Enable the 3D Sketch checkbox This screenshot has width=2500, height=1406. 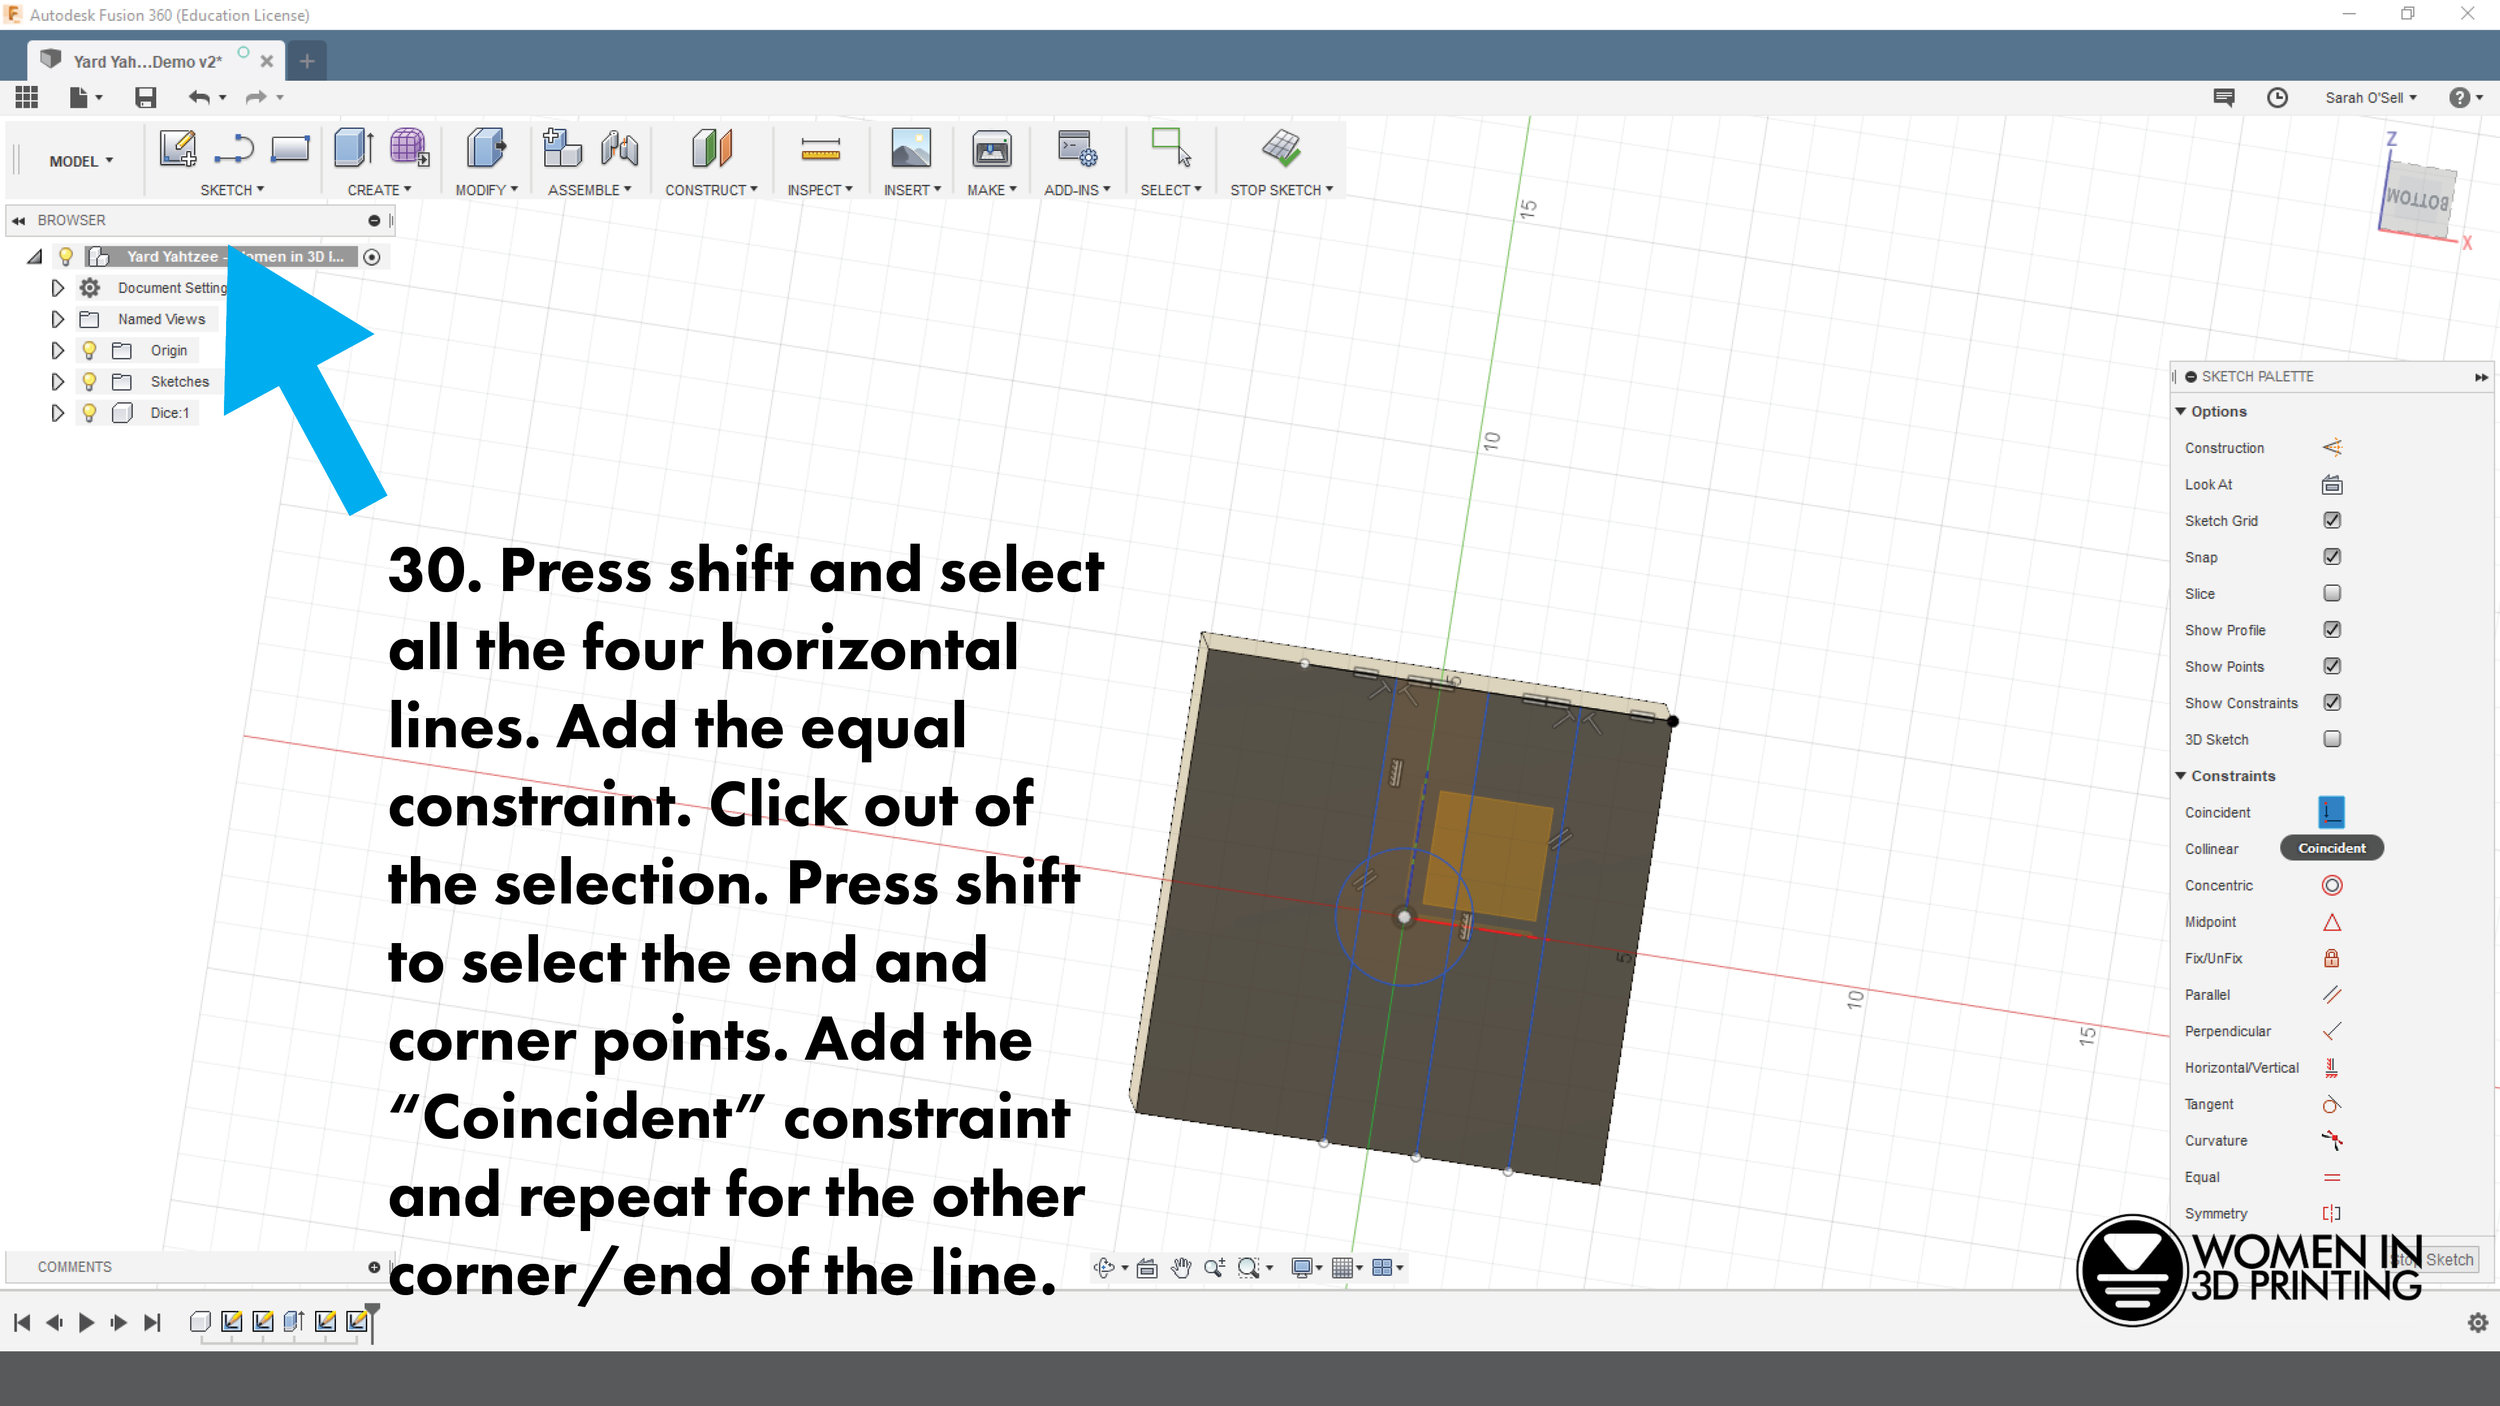point(2332,739)
